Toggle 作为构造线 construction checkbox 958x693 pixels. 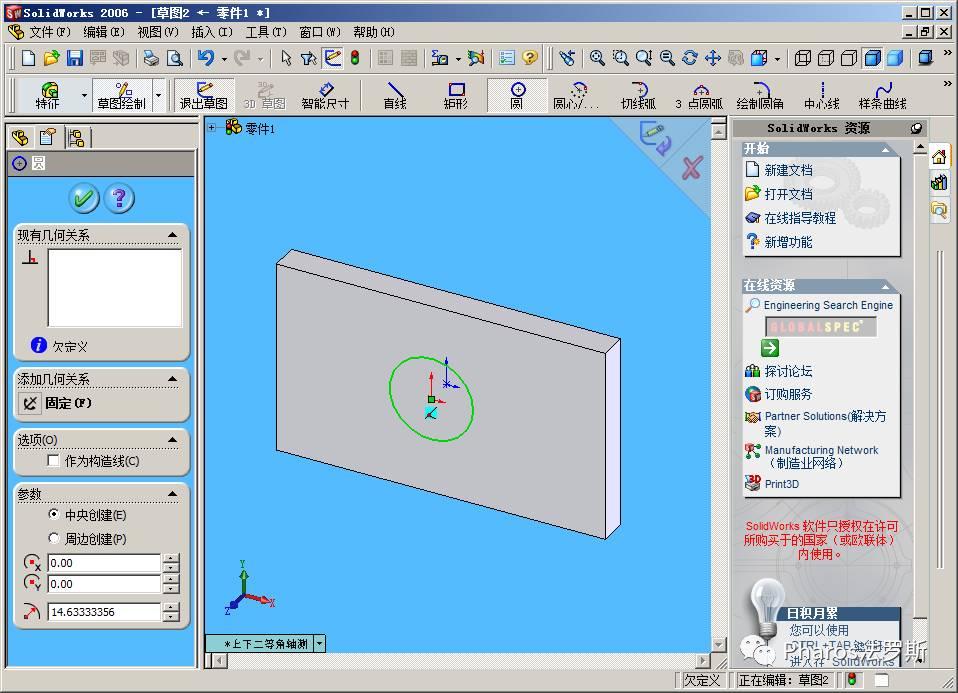pyautogui.click(x=54, y=461)
